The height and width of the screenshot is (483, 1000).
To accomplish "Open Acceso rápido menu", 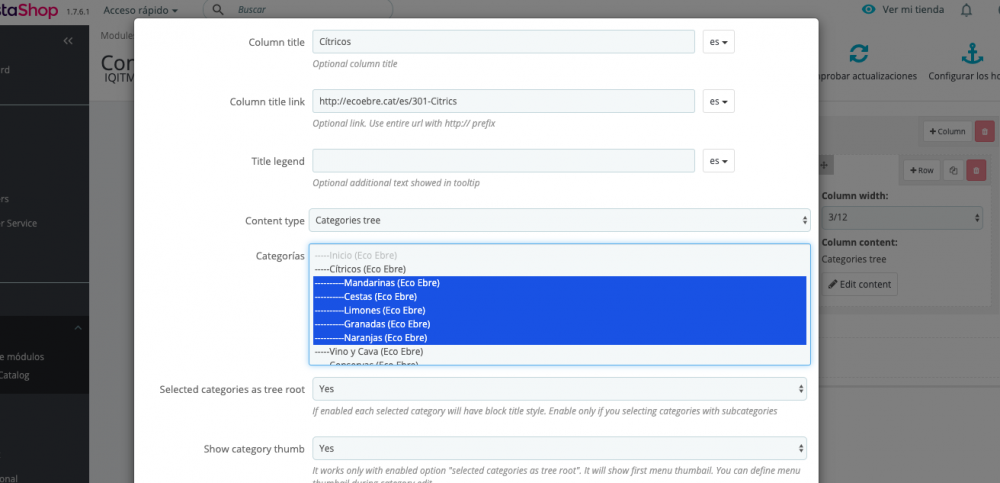I will pos(140,10).
